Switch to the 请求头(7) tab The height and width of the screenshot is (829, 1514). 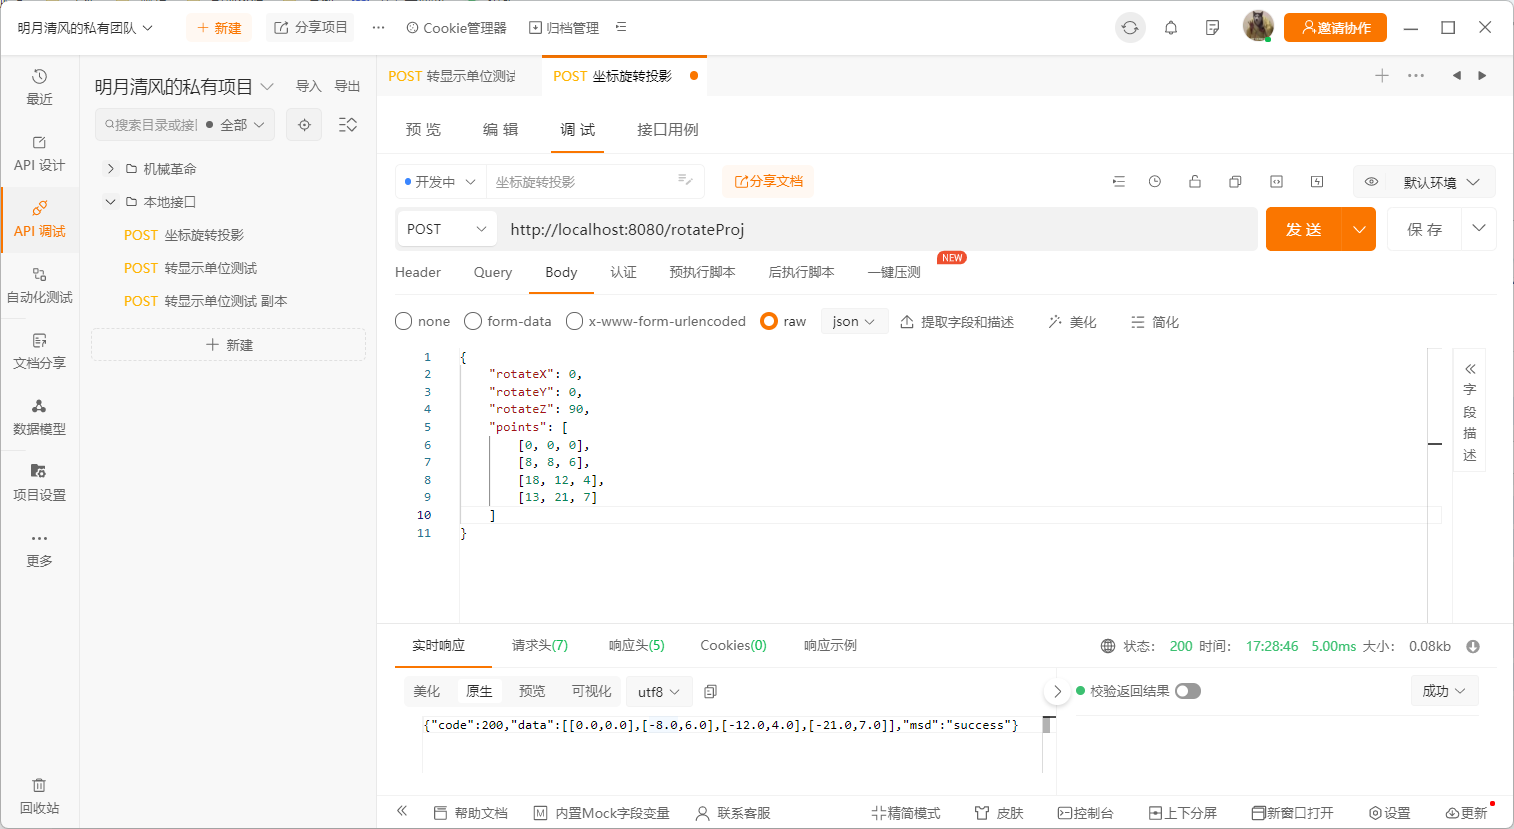[540, 645]
